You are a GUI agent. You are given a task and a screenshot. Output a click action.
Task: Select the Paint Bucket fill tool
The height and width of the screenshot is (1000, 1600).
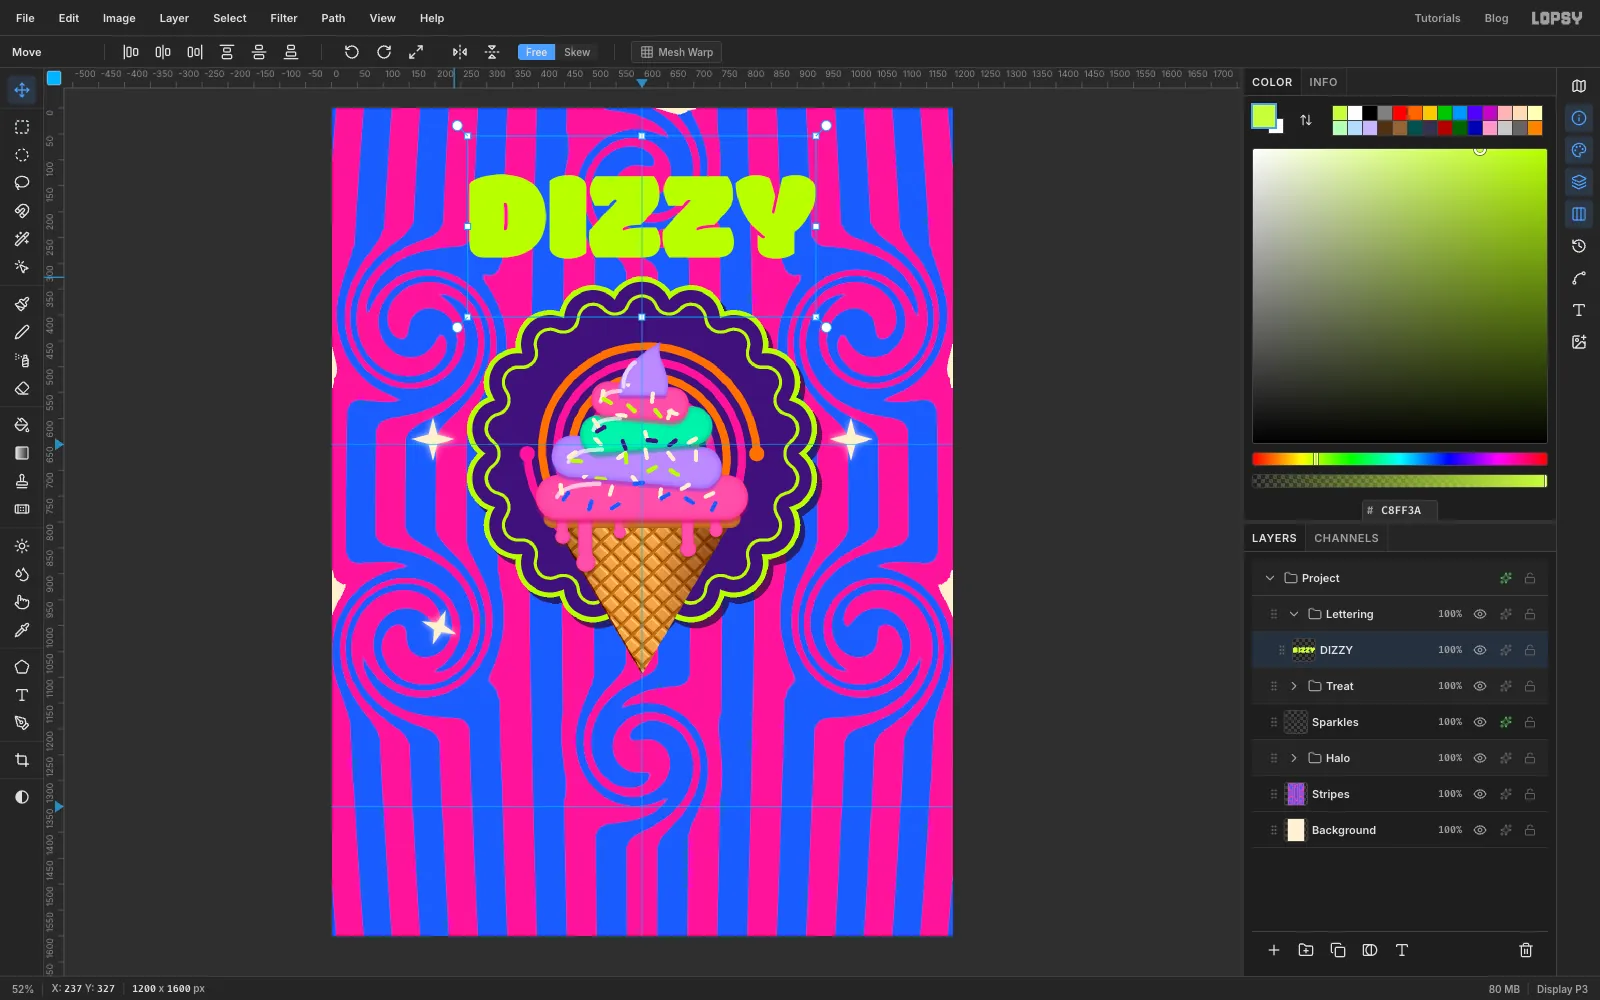pyautogui.click(x=22, y=425)
